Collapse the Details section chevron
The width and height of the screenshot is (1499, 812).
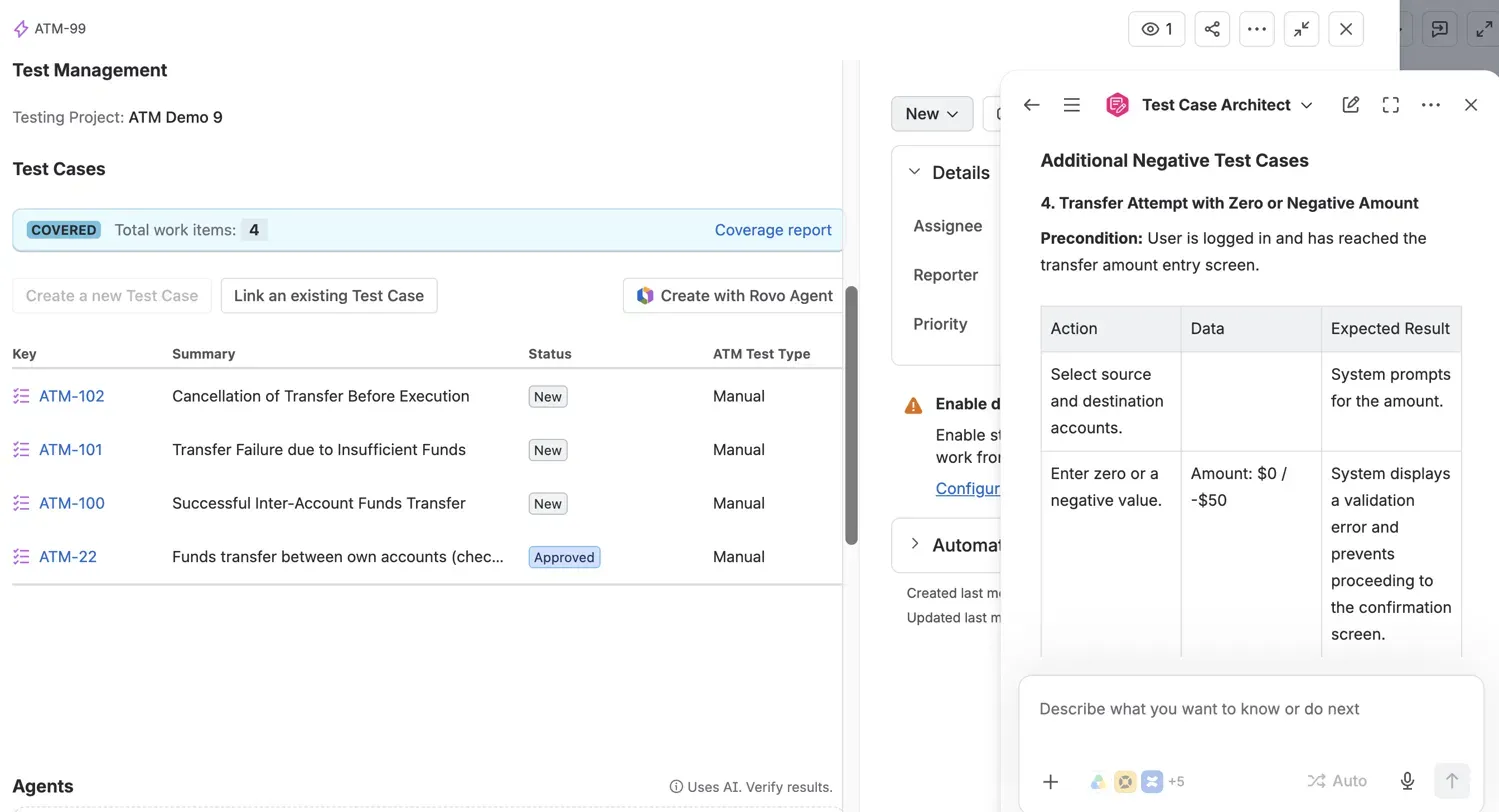[x=914, y=172]
